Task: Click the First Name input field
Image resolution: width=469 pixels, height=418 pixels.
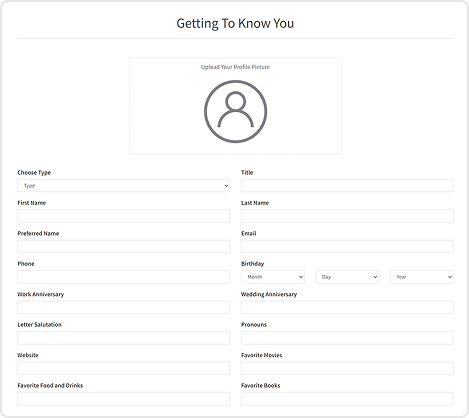Action: (123, 216)
